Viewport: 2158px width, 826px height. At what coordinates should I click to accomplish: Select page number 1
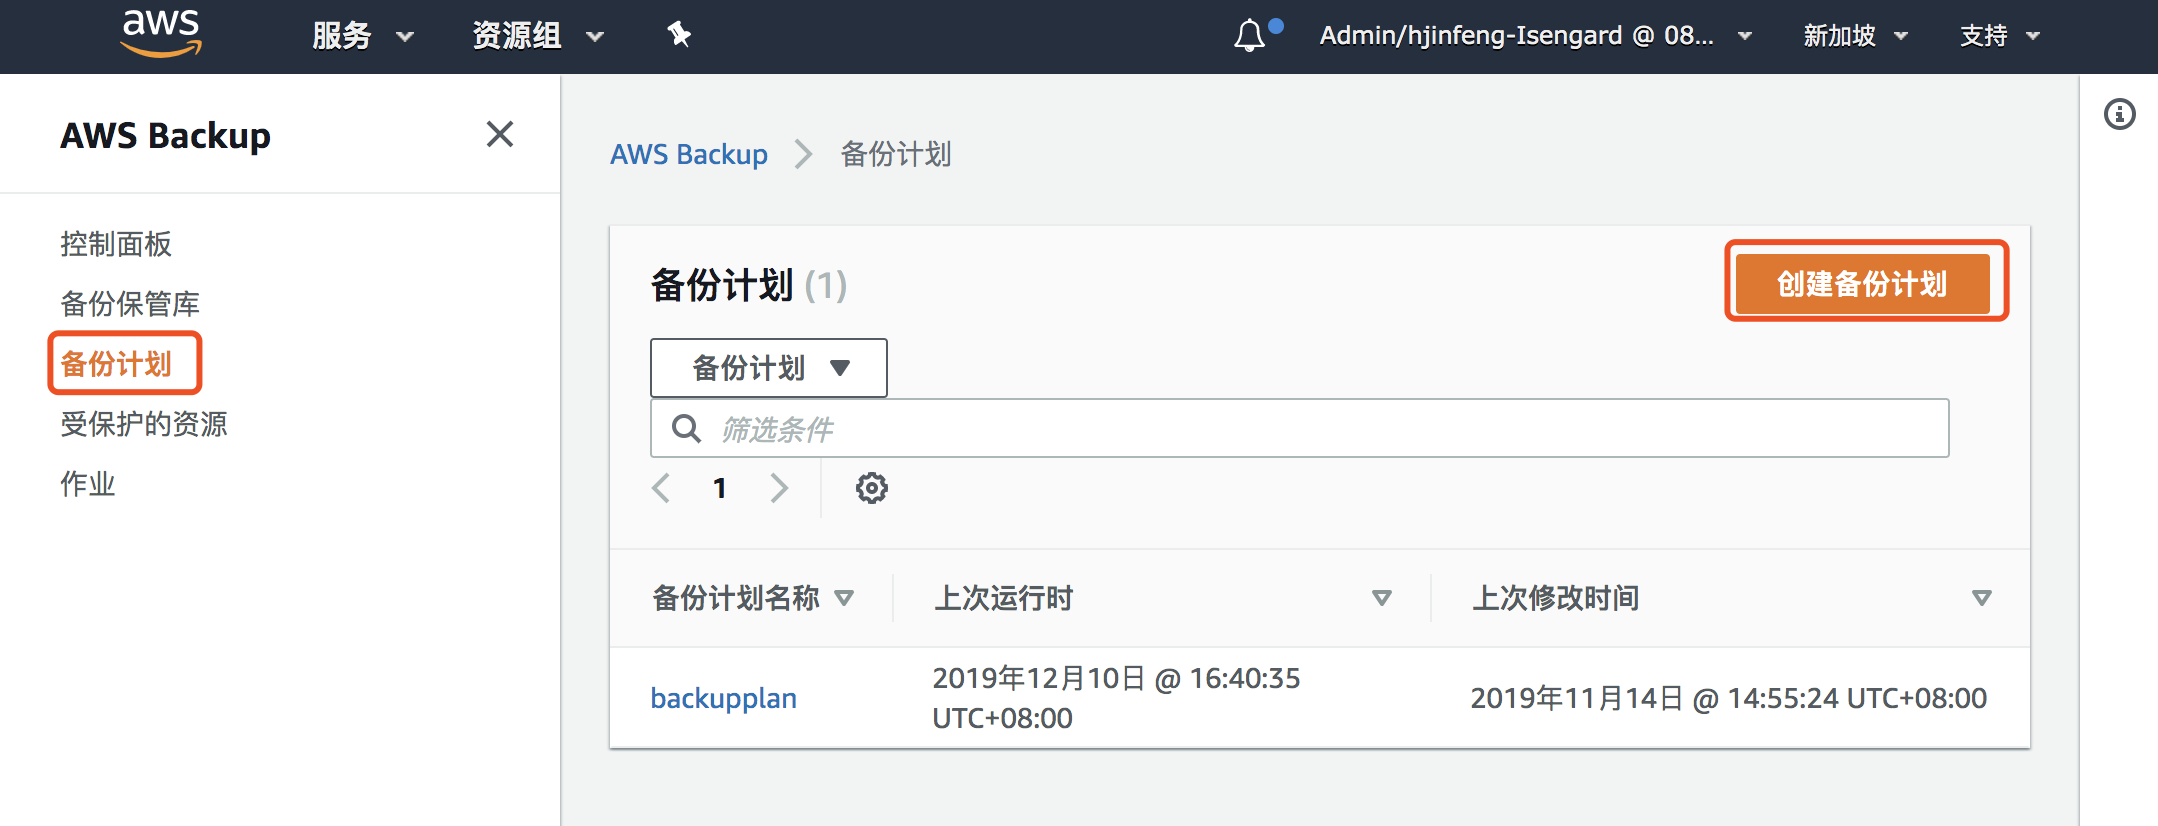[719, 488]
